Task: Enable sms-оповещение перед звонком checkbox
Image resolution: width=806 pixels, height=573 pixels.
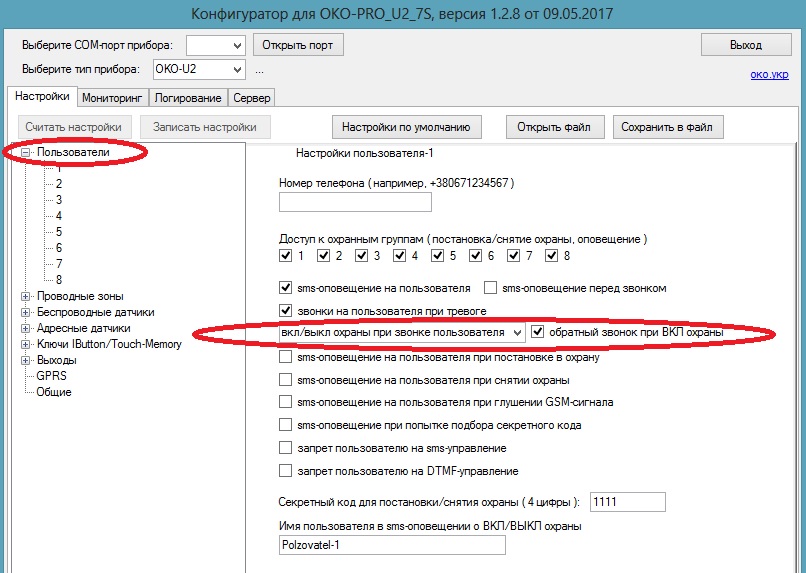Action: tap(491, 288)
